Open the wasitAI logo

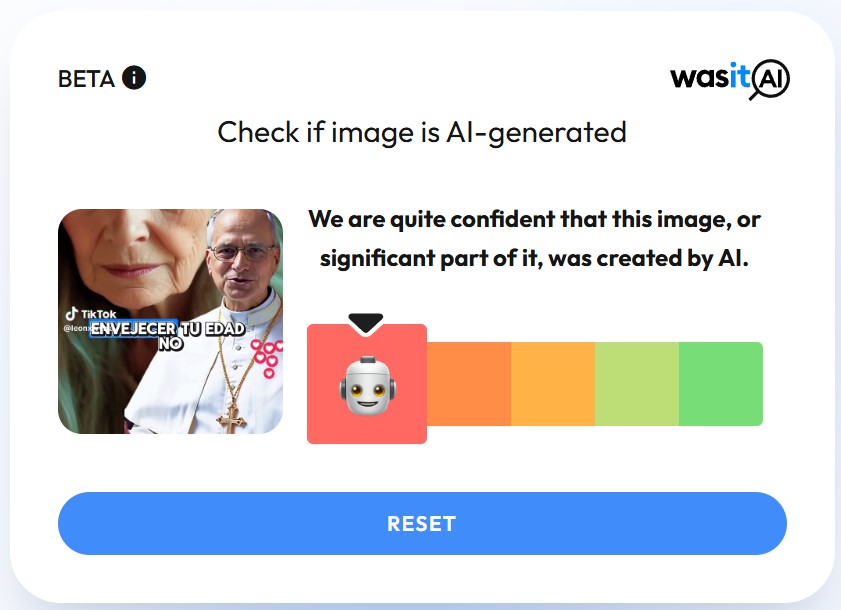tap(730, 79)
